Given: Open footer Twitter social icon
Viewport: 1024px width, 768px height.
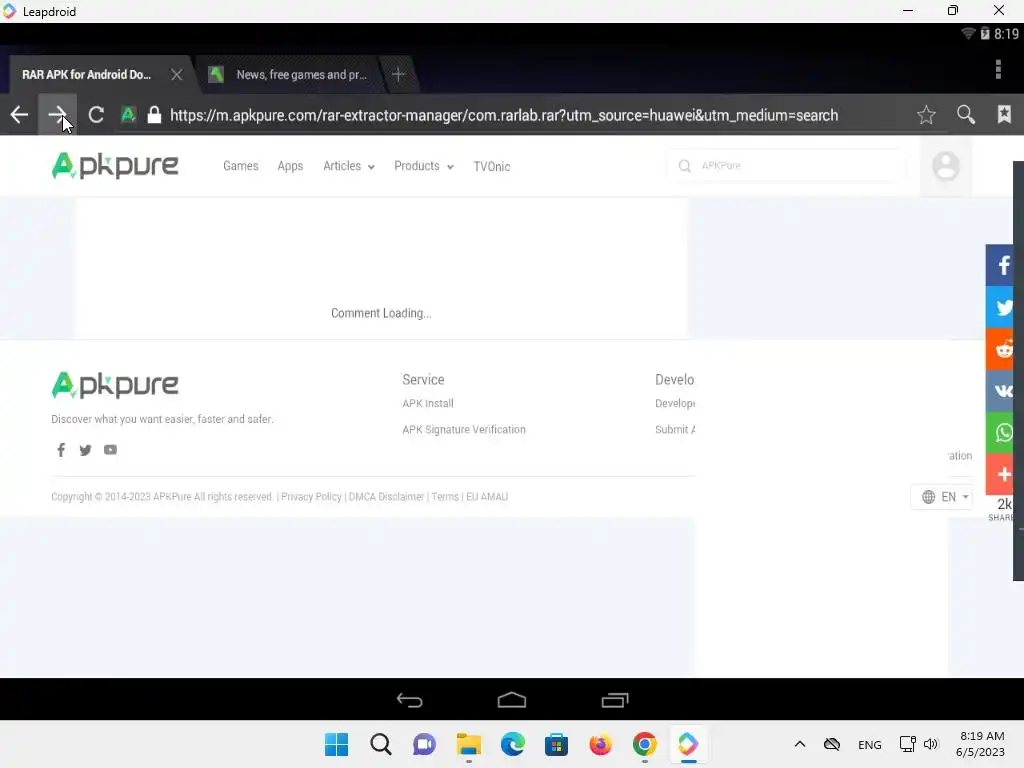Looking at the screenshot, I should (x=86, y=450).
